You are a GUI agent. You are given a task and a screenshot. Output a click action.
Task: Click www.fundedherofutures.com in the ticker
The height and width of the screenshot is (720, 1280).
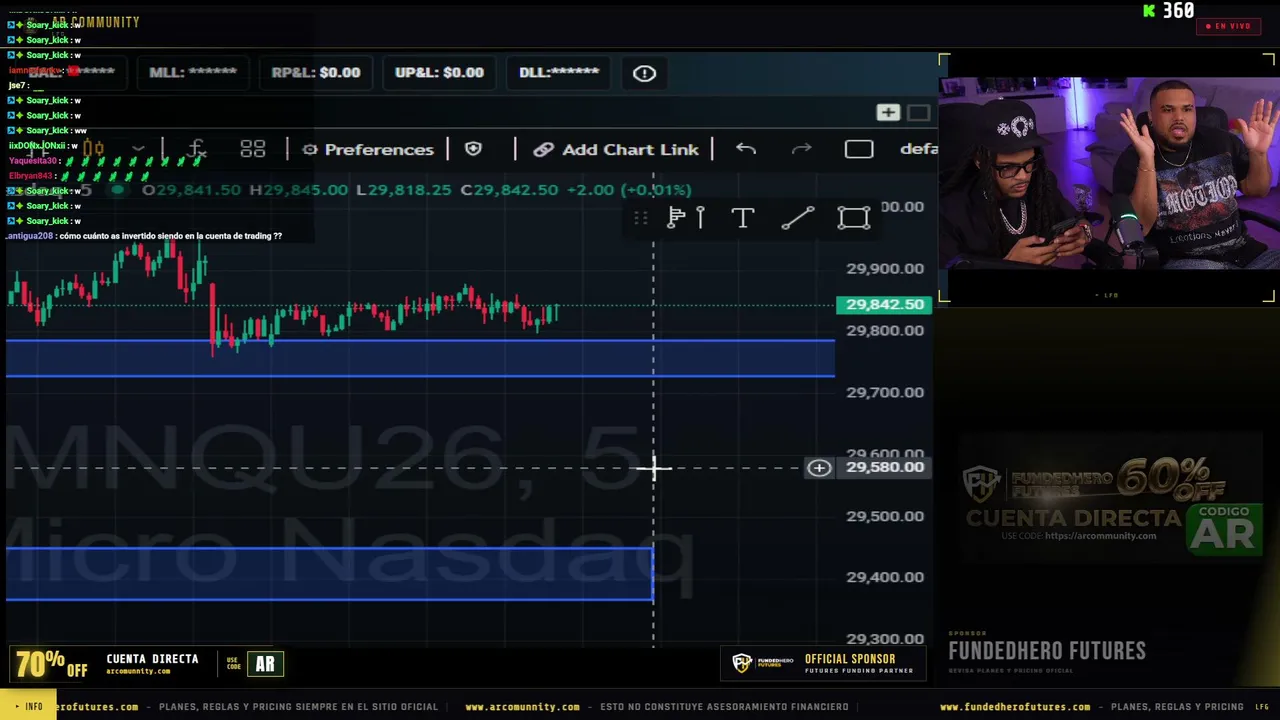1015,707
